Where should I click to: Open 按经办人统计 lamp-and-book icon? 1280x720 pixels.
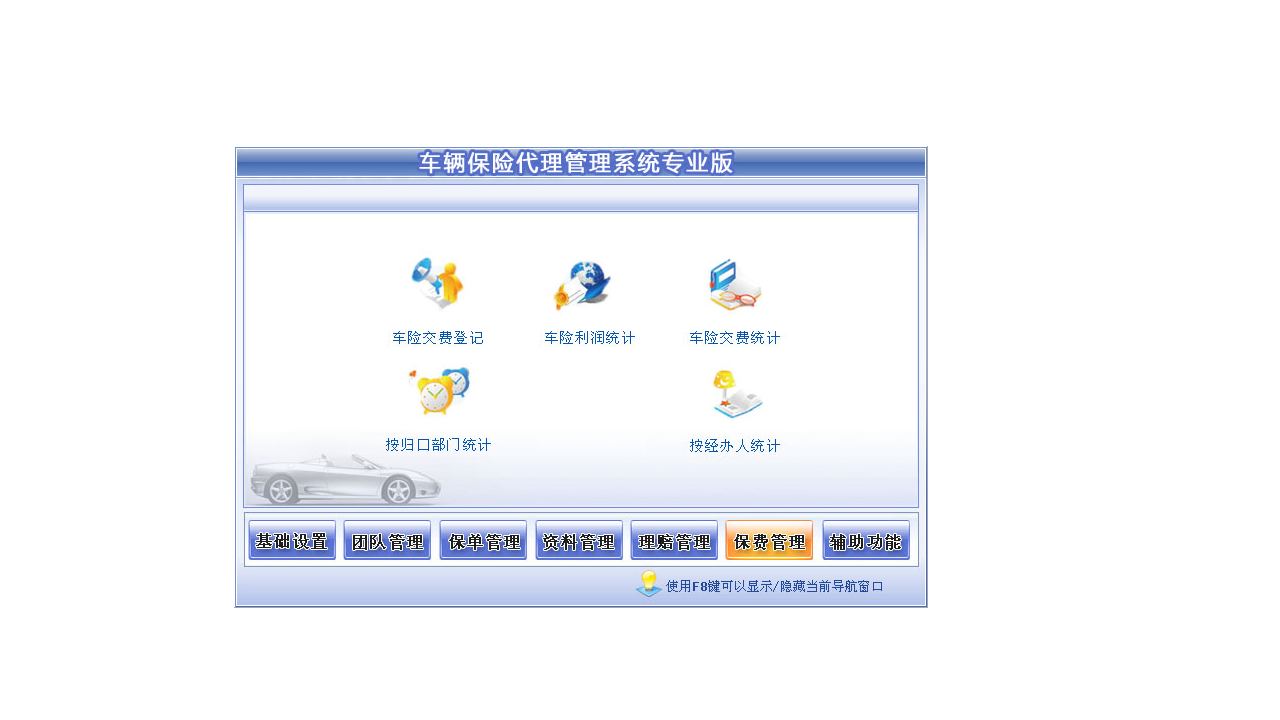(x=737, y=392)
